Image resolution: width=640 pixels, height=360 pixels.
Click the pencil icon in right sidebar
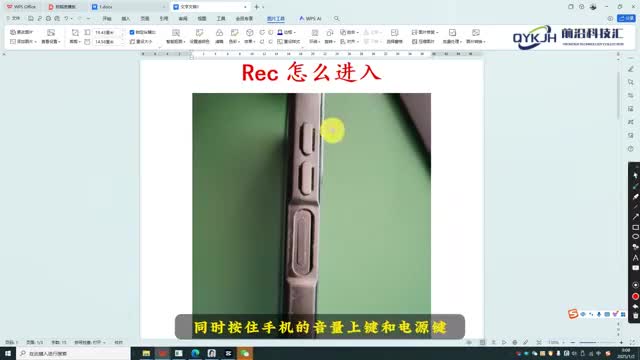(631, 69)
